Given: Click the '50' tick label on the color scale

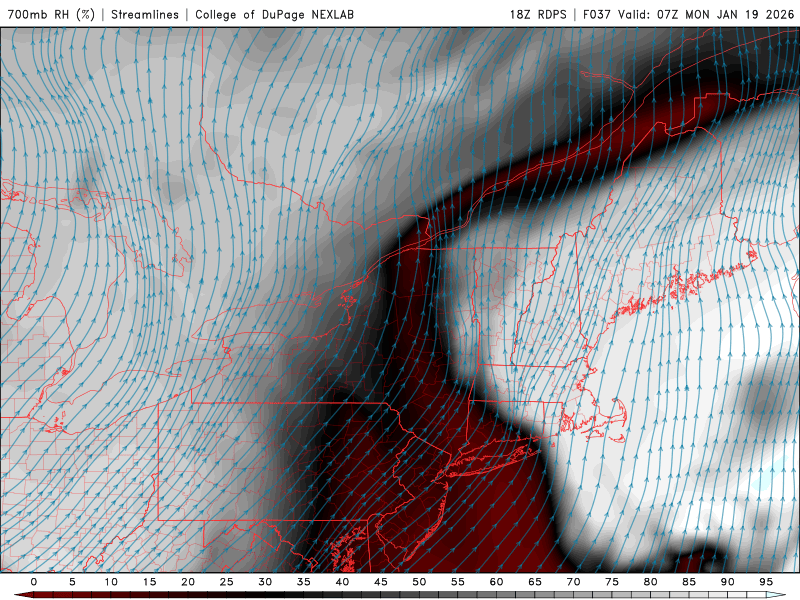Looking at the screenshot, I should coord(419,582).
